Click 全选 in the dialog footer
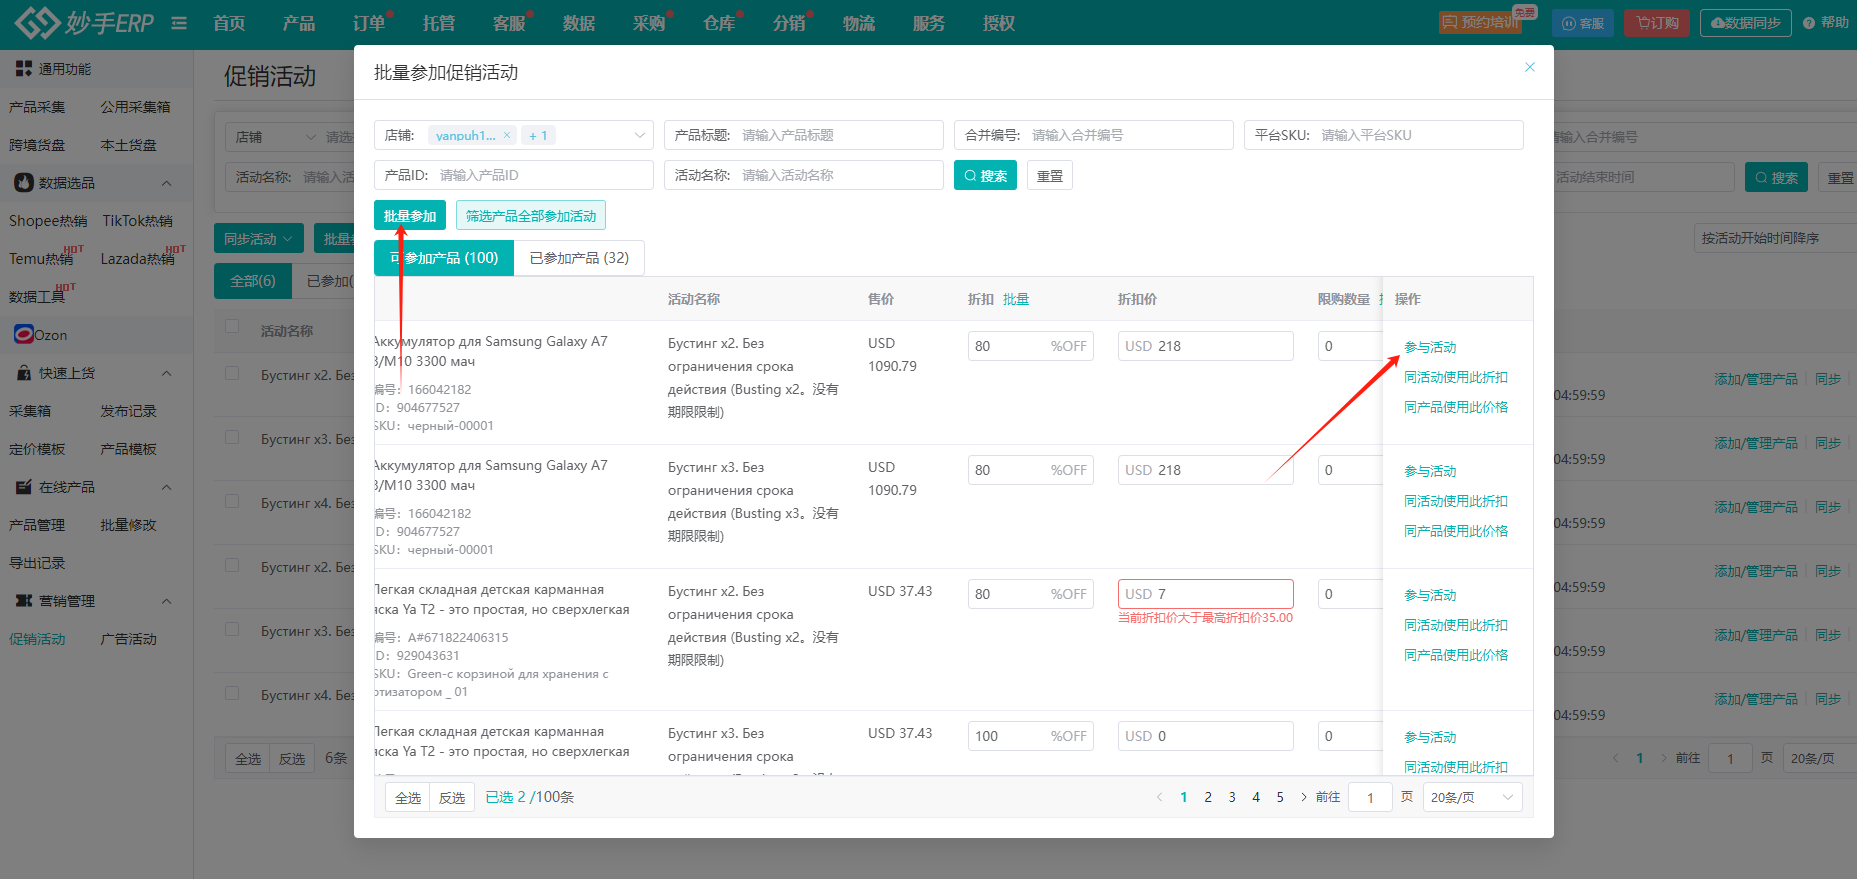The width and height of the screenshot is (1857, 879). click(x=408, y=797)
